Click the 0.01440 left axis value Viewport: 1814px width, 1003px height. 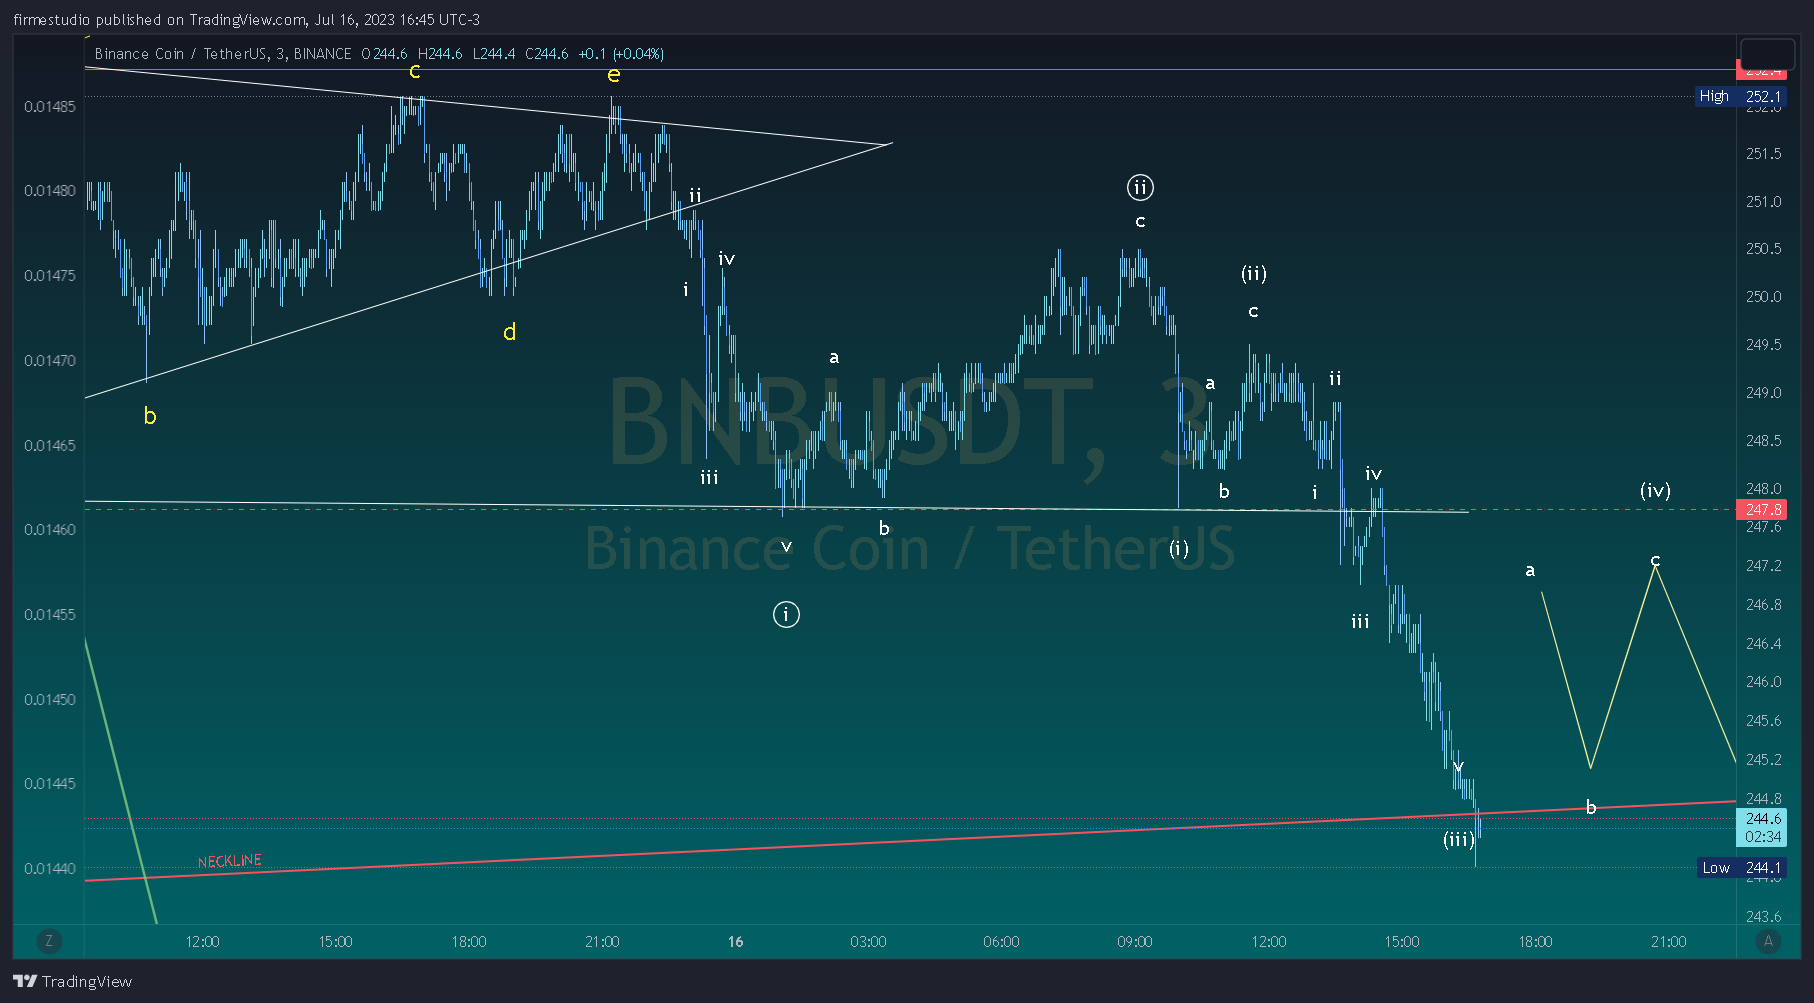tap(50, 868)
